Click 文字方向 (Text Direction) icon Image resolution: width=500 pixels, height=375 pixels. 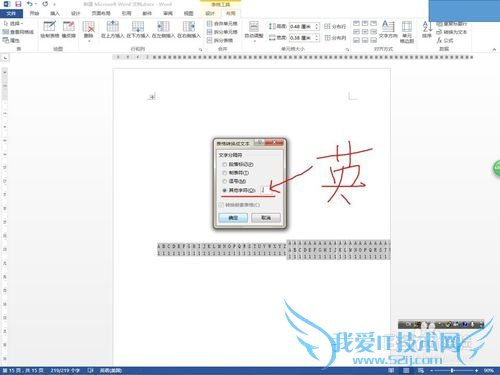click(388, 29)
